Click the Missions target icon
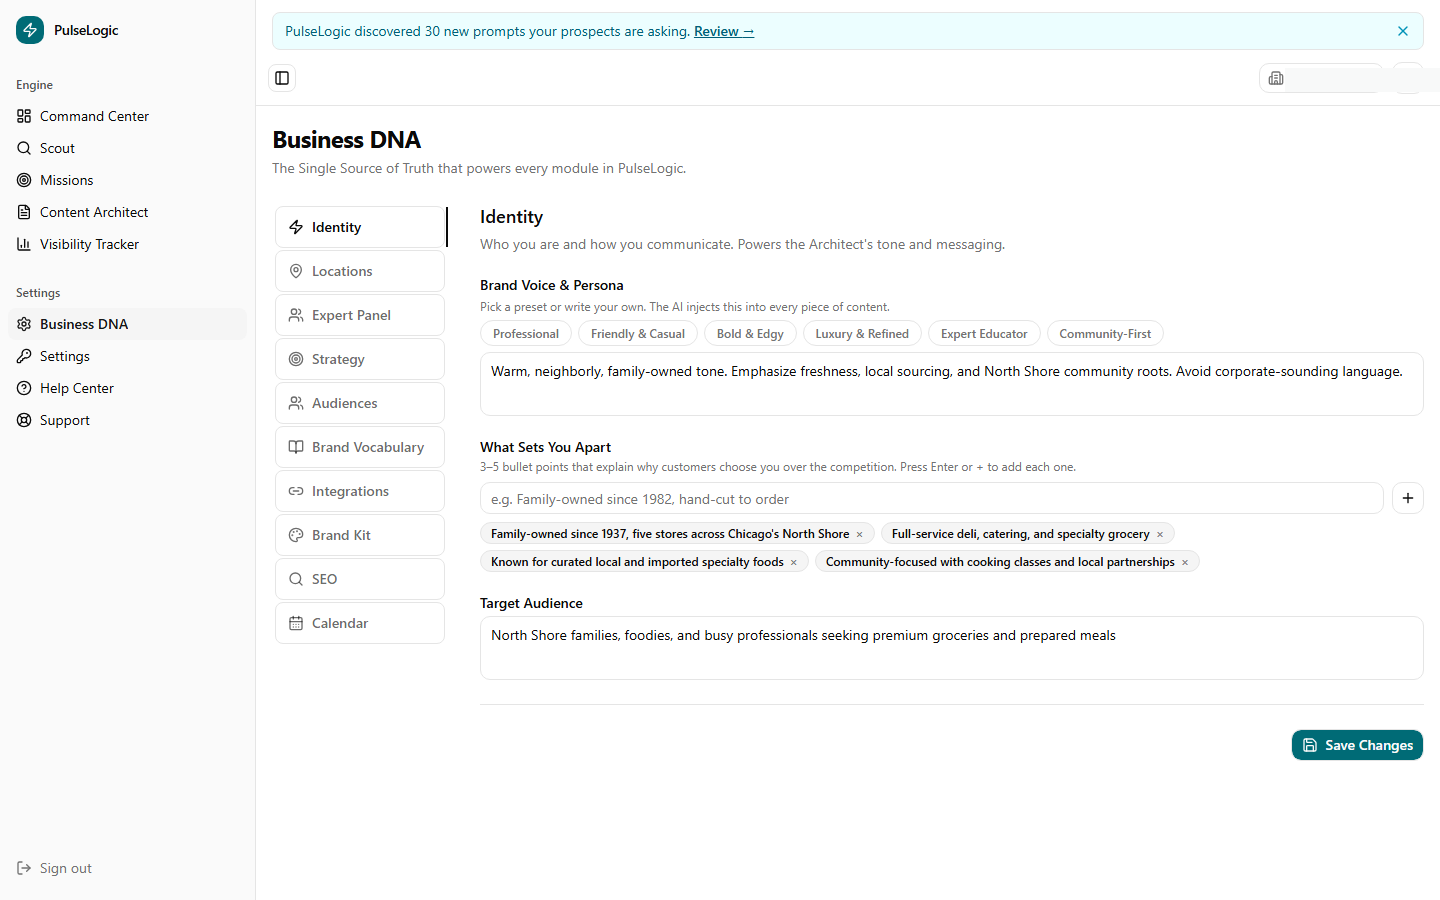The image size is (1440, 900). 24,180
